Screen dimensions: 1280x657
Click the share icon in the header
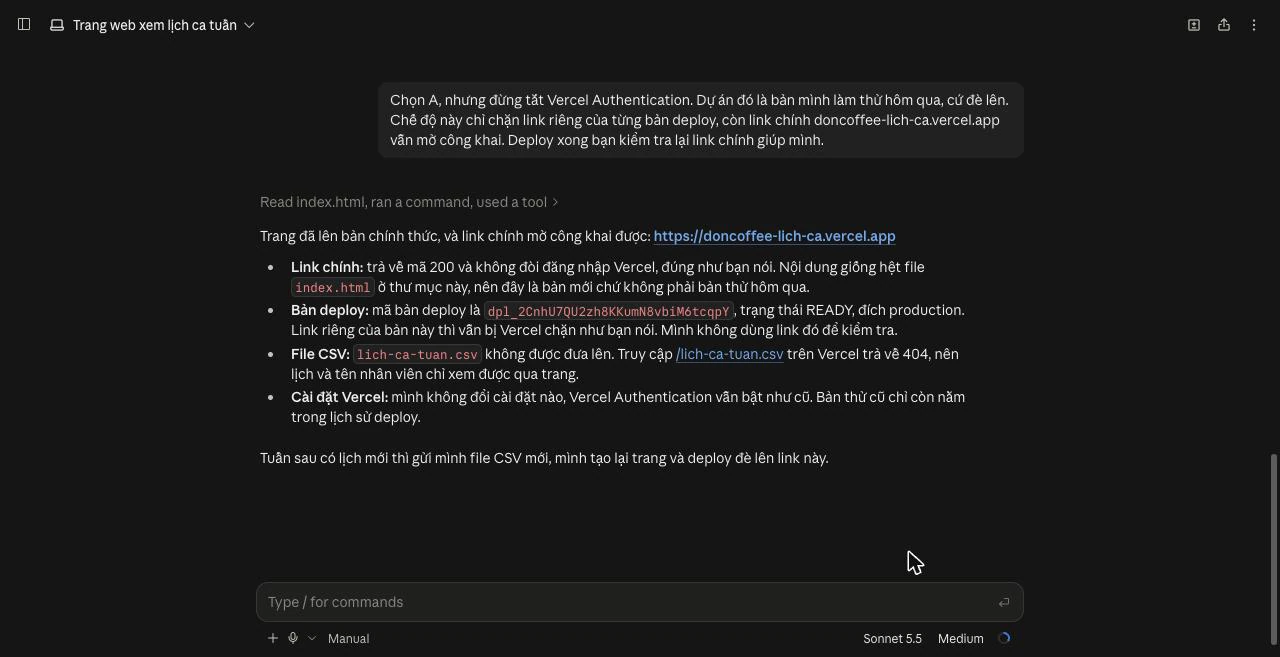(1224, 25)
